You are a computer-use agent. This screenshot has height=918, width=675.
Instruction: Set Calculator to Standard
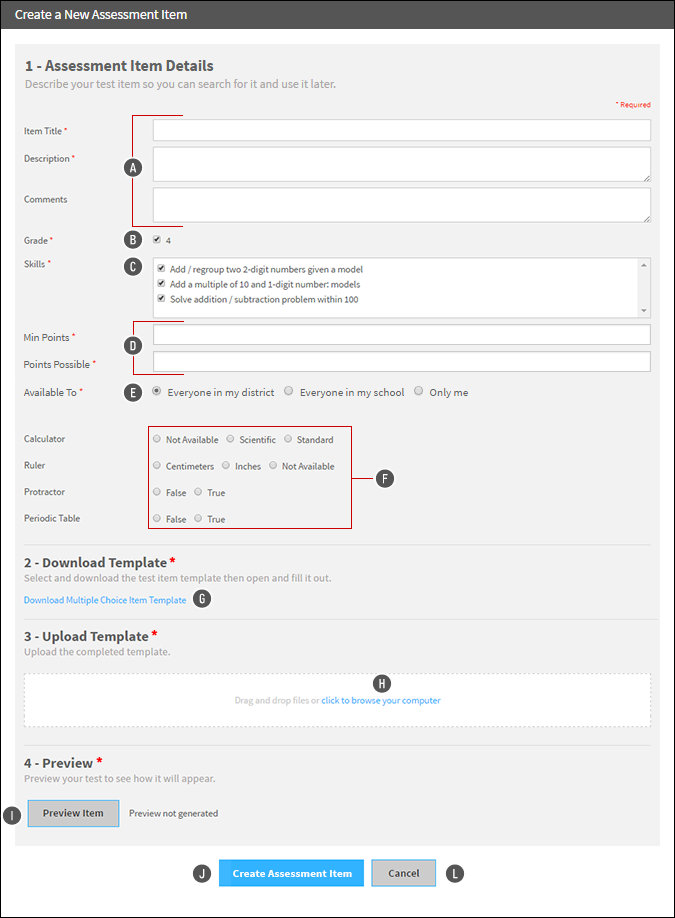[x=288, y=439]
